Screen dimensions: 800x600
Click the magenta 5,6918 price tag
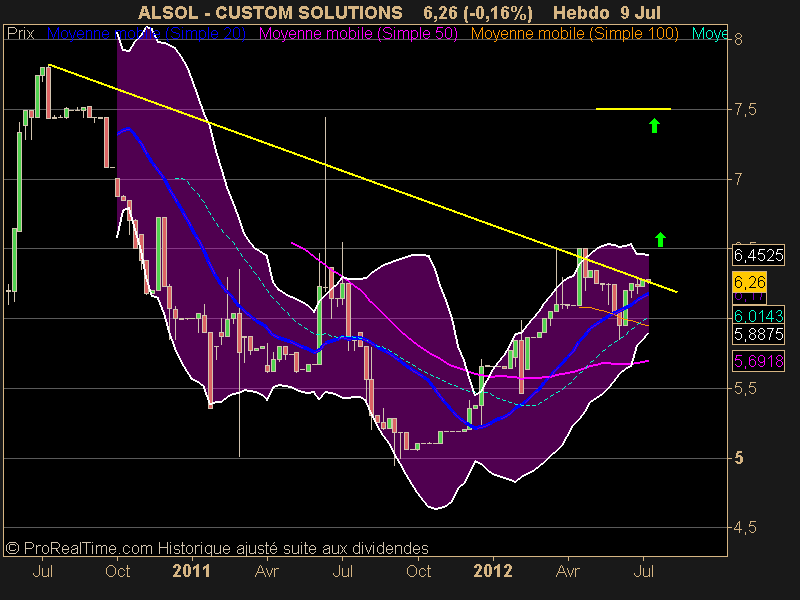(758, 361)
